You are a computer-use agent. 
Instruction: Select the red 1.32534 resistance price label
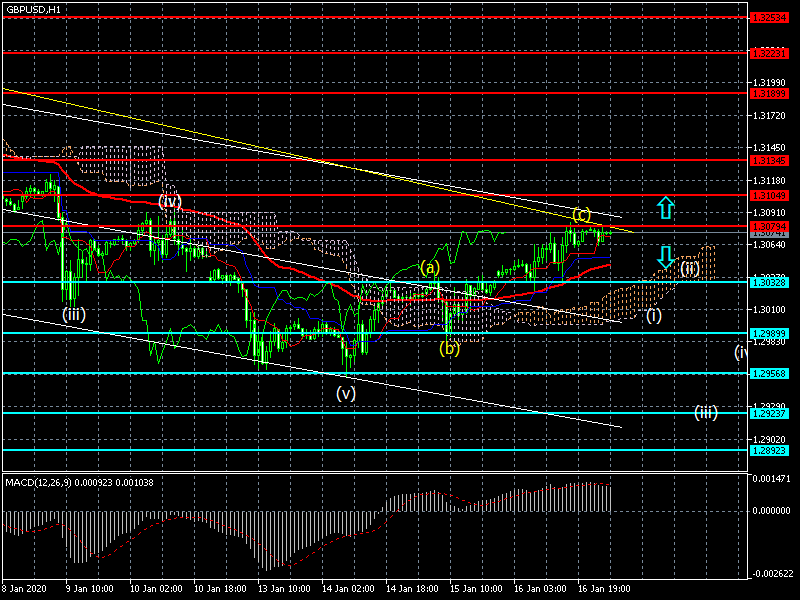pos(769,18)
